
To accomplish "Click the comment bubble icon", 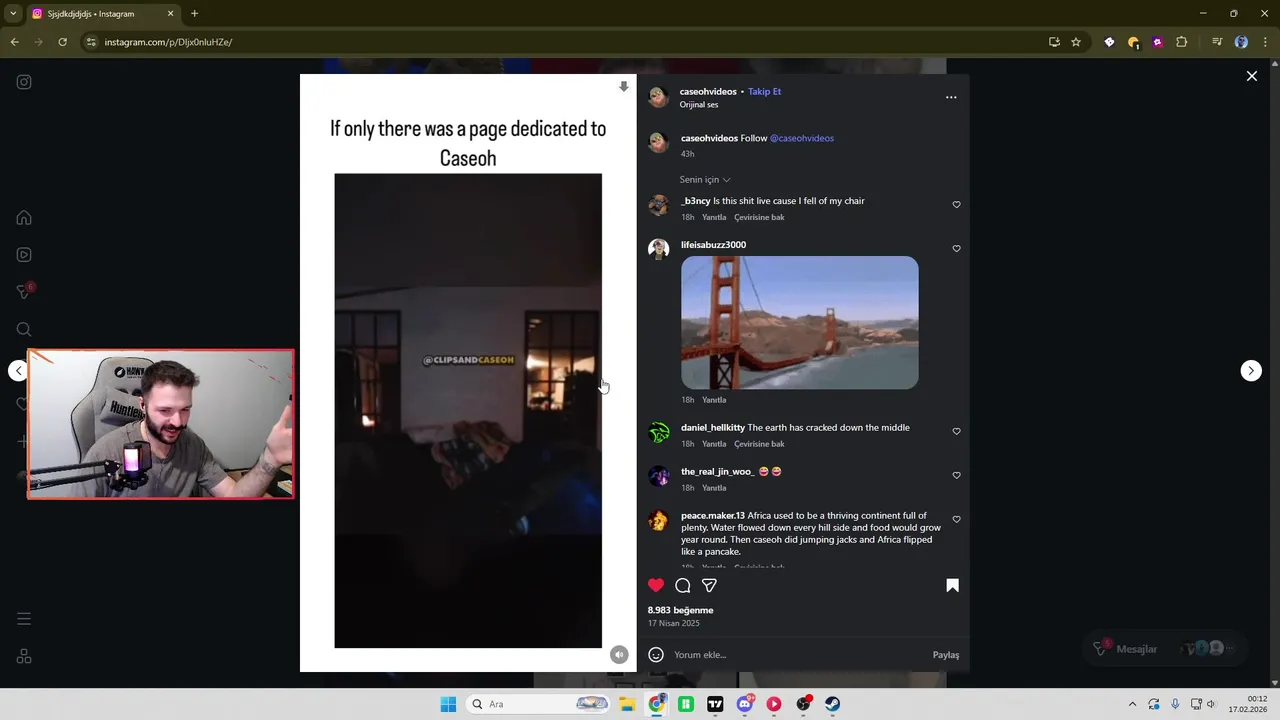I will pyautogui.click(x=683, y=585).
